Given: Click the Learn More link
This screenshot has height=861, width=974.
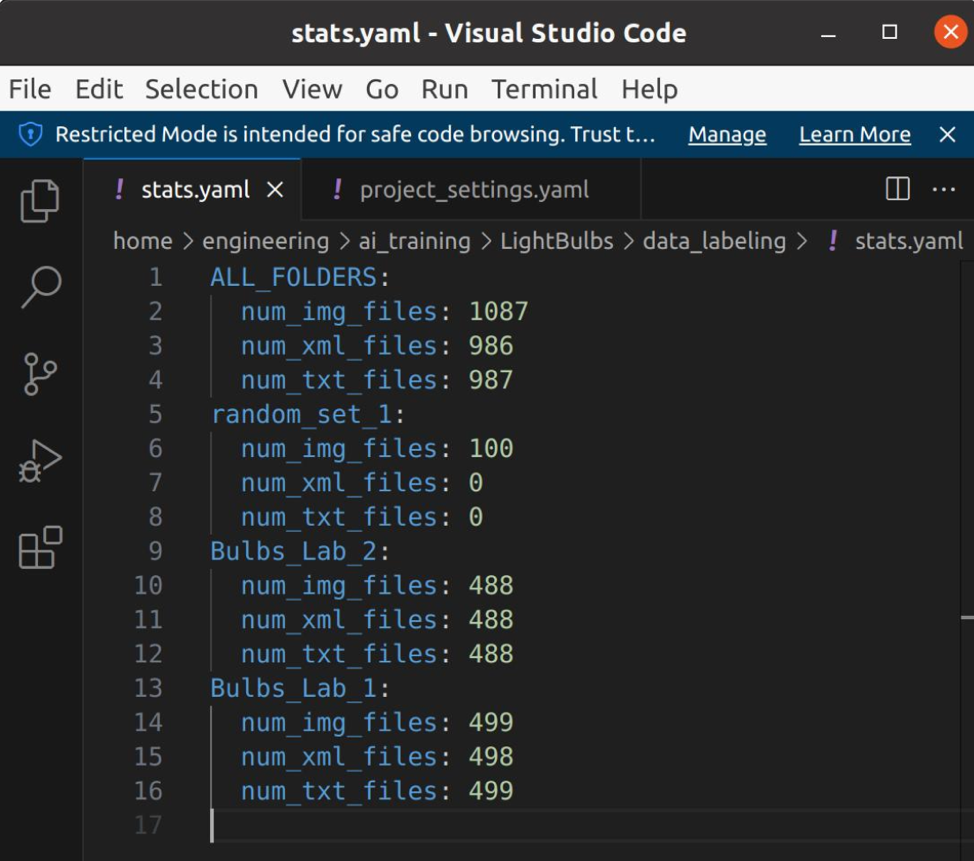Looking at the screenshot, I should pos(854,135).
